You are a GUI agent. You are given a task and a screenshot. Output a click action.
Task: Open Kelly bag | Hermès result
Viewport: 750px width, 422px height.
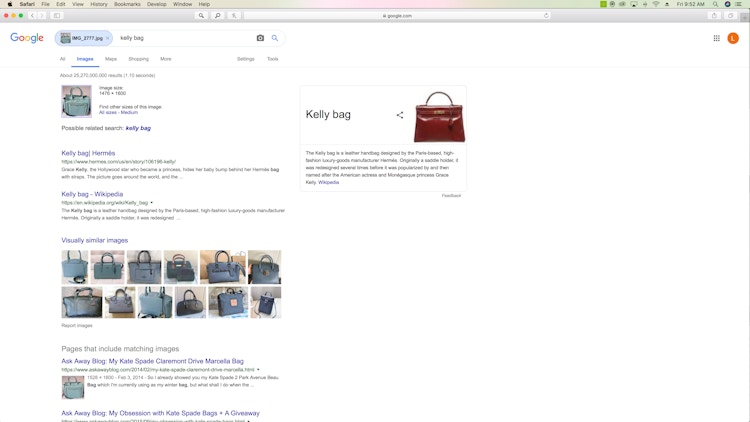pos(88,153)
